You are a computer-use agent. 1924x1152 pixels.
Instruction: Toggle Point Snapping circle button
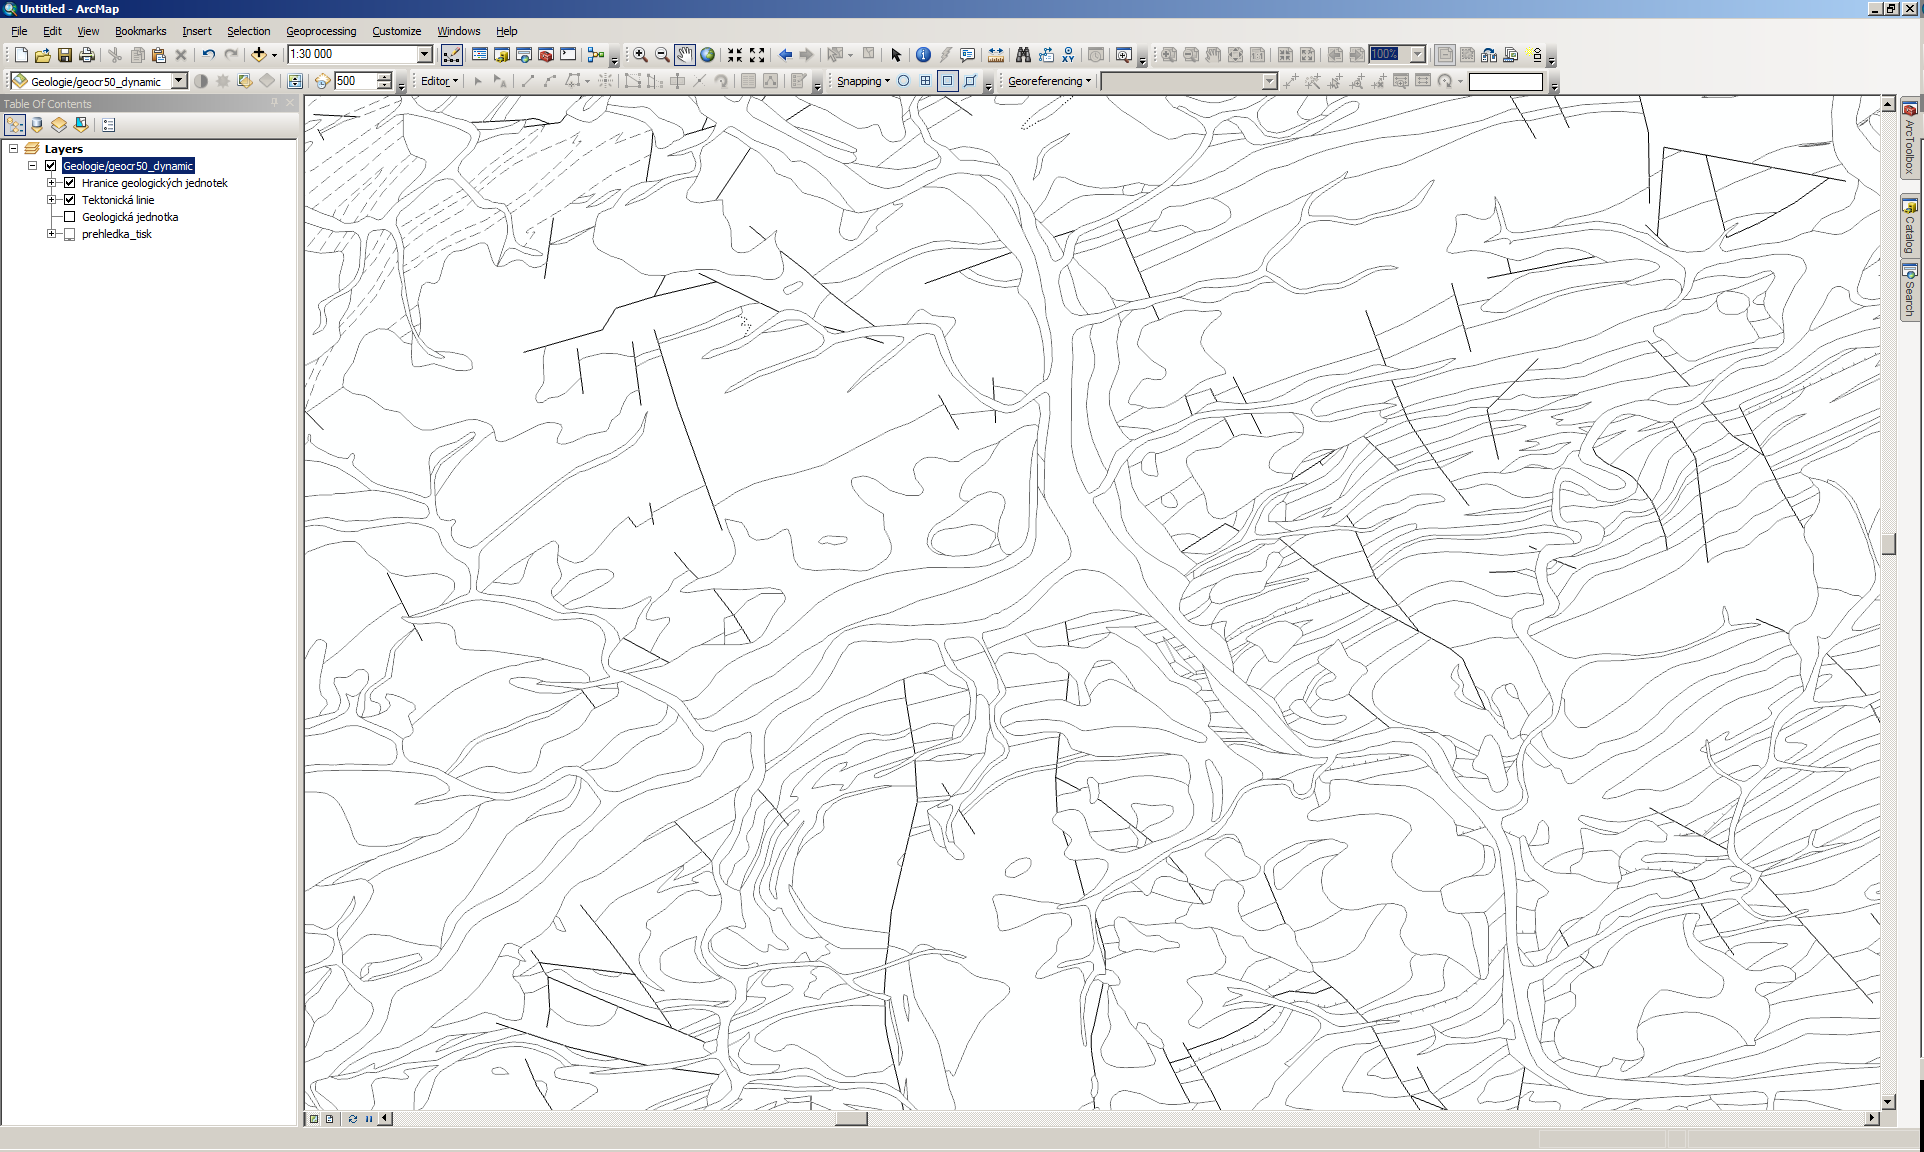point(904,81)
